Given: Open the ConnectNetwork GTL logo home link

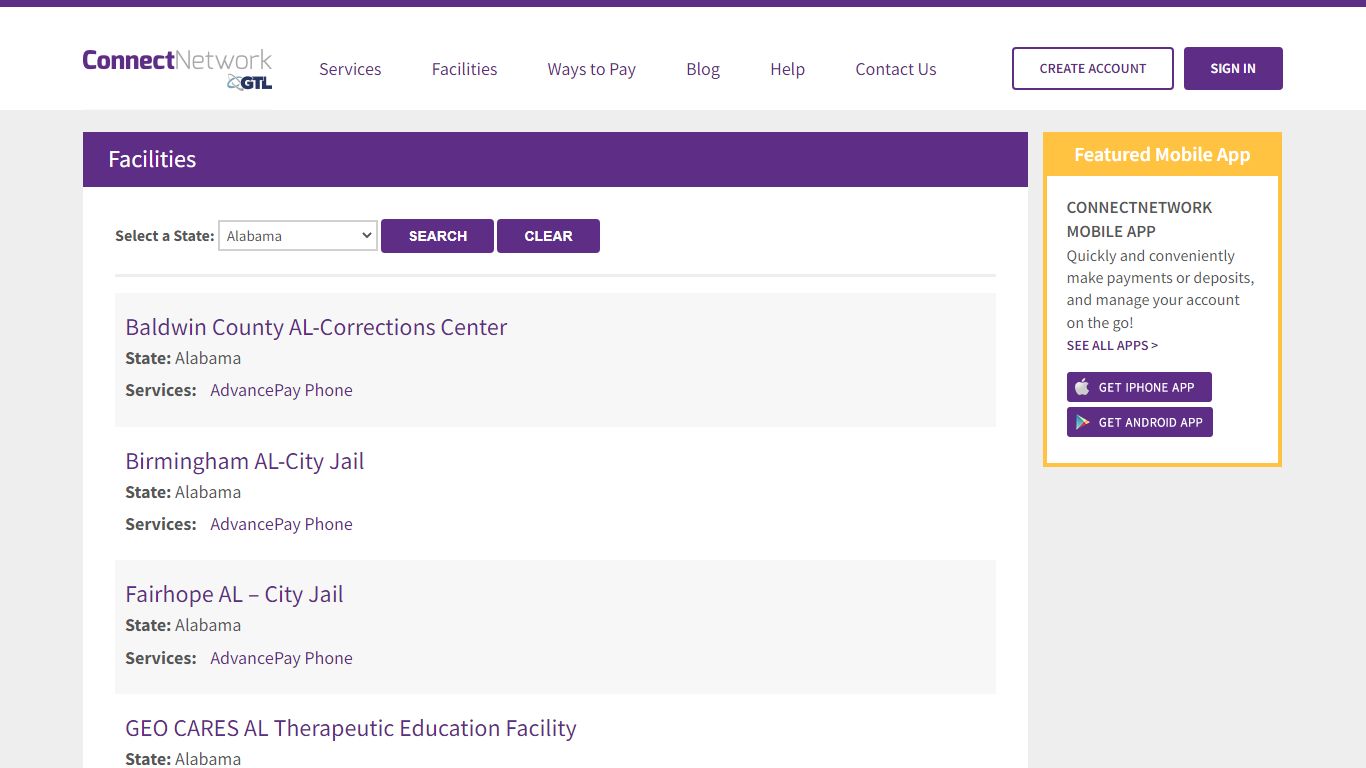Looking at the screenshot, I should [177, 69].
